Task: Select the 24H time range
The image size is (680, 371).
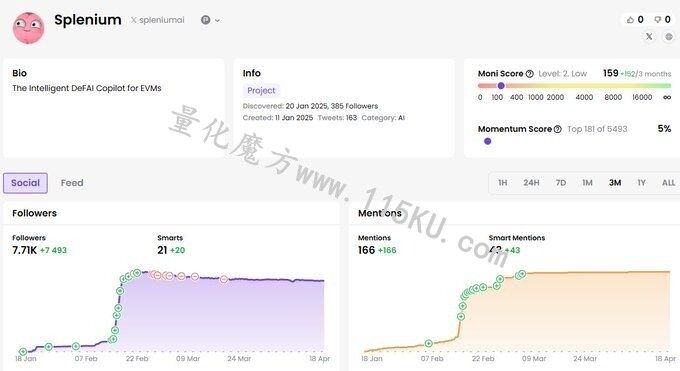Action: (531, 183)
